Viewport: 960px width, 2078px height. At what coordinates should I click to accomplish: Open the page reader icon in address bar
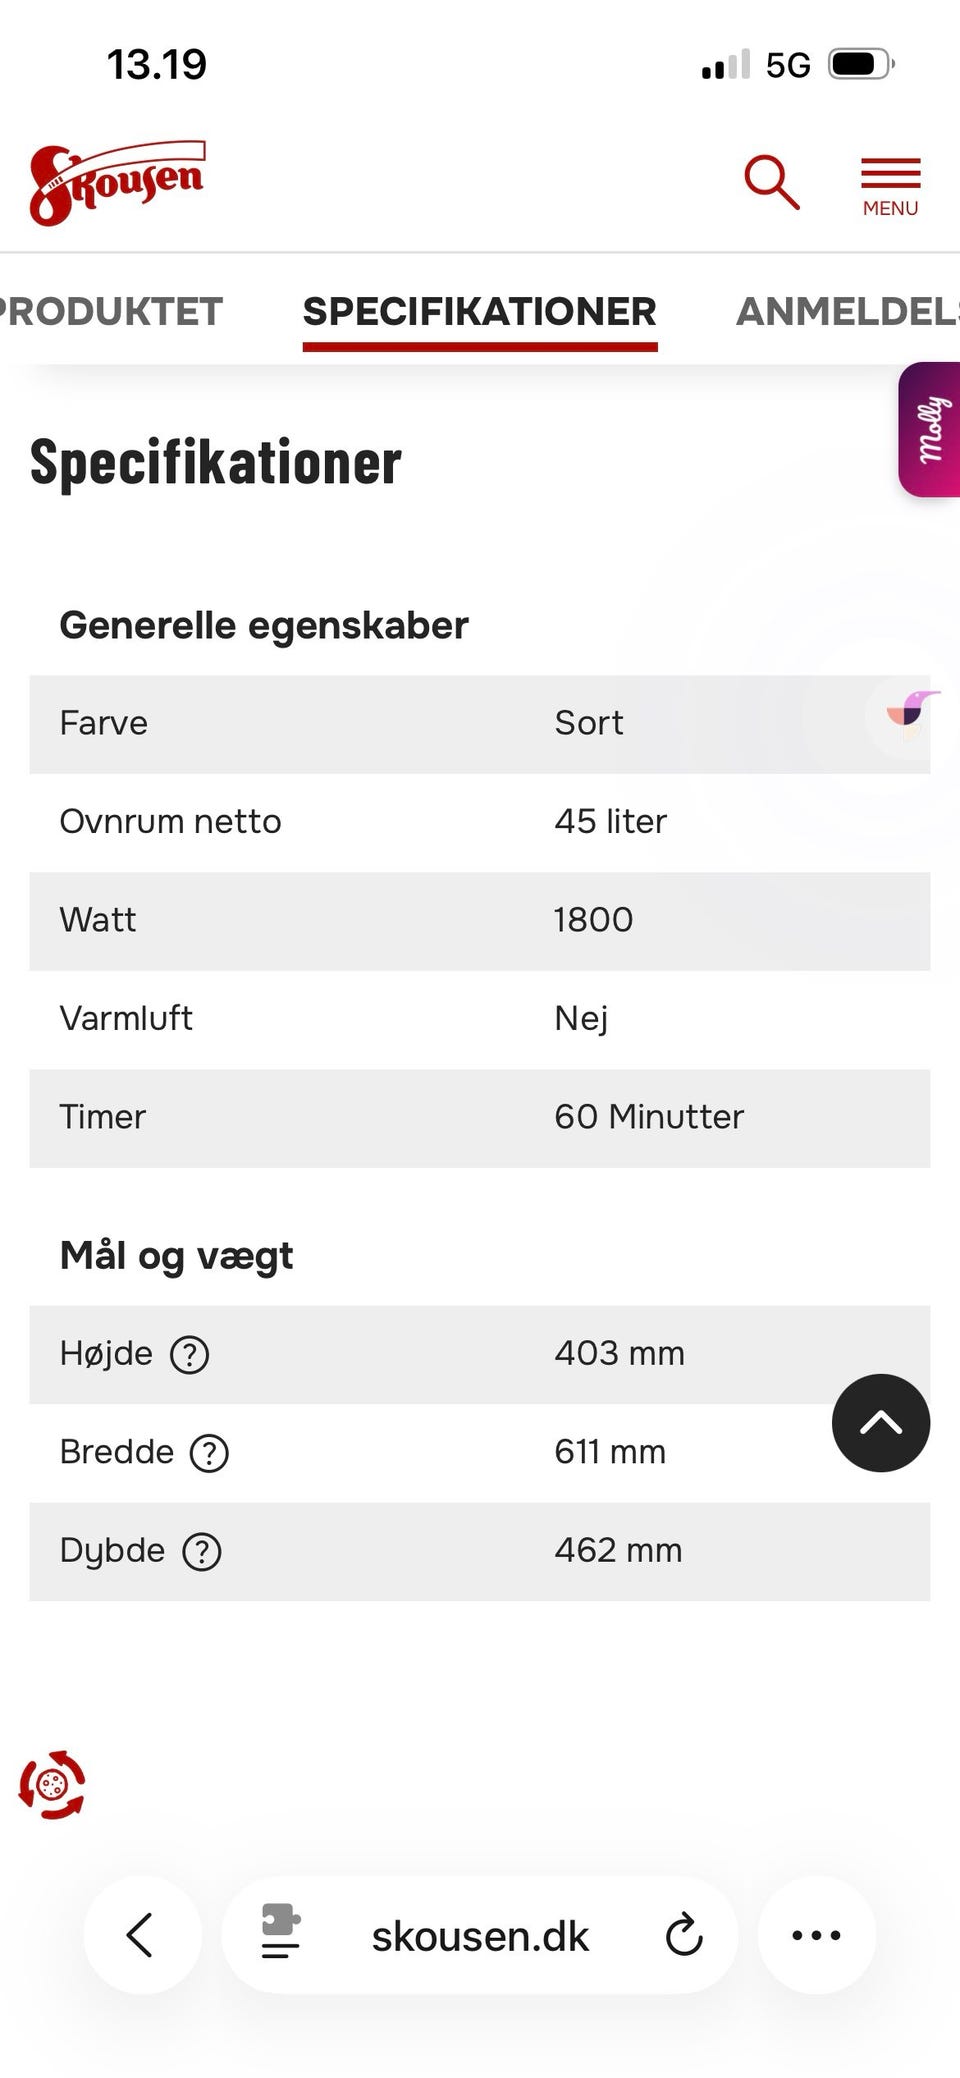click(281, 1932)
